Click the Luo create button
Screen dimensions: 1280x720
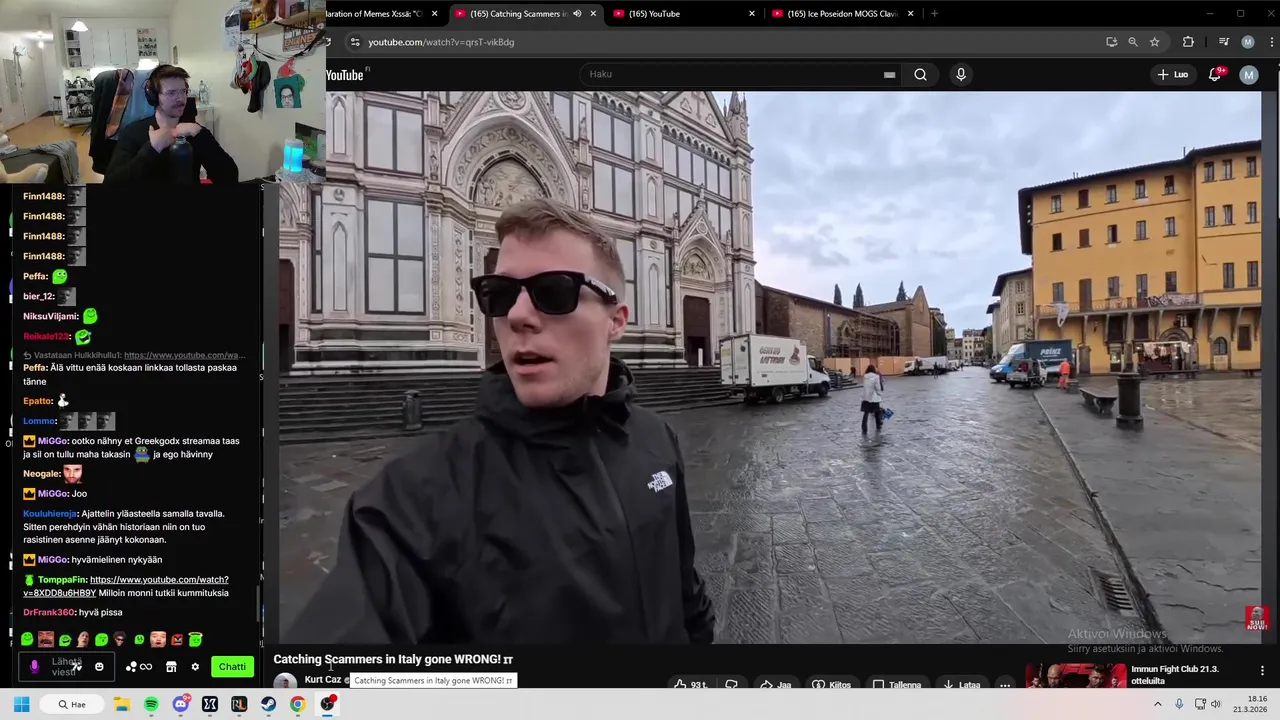point(1173,74)
